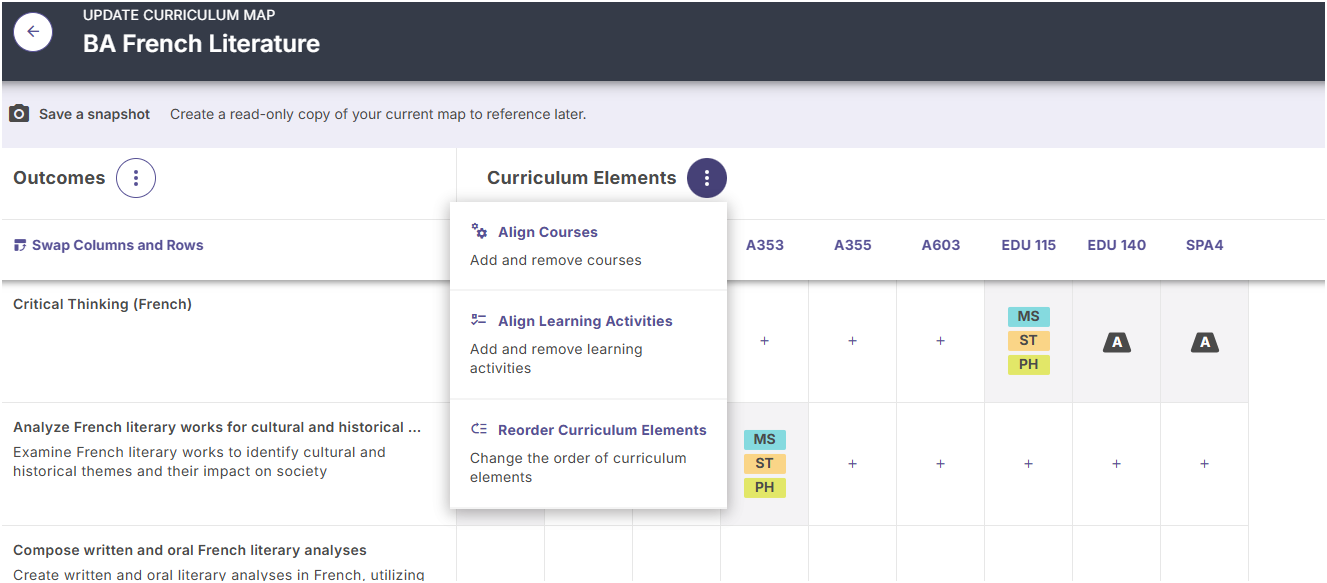Screen dimensions: 1327x583
Task: Close the Curriculum Elements three-dot menu
Action: coord(707,178)
